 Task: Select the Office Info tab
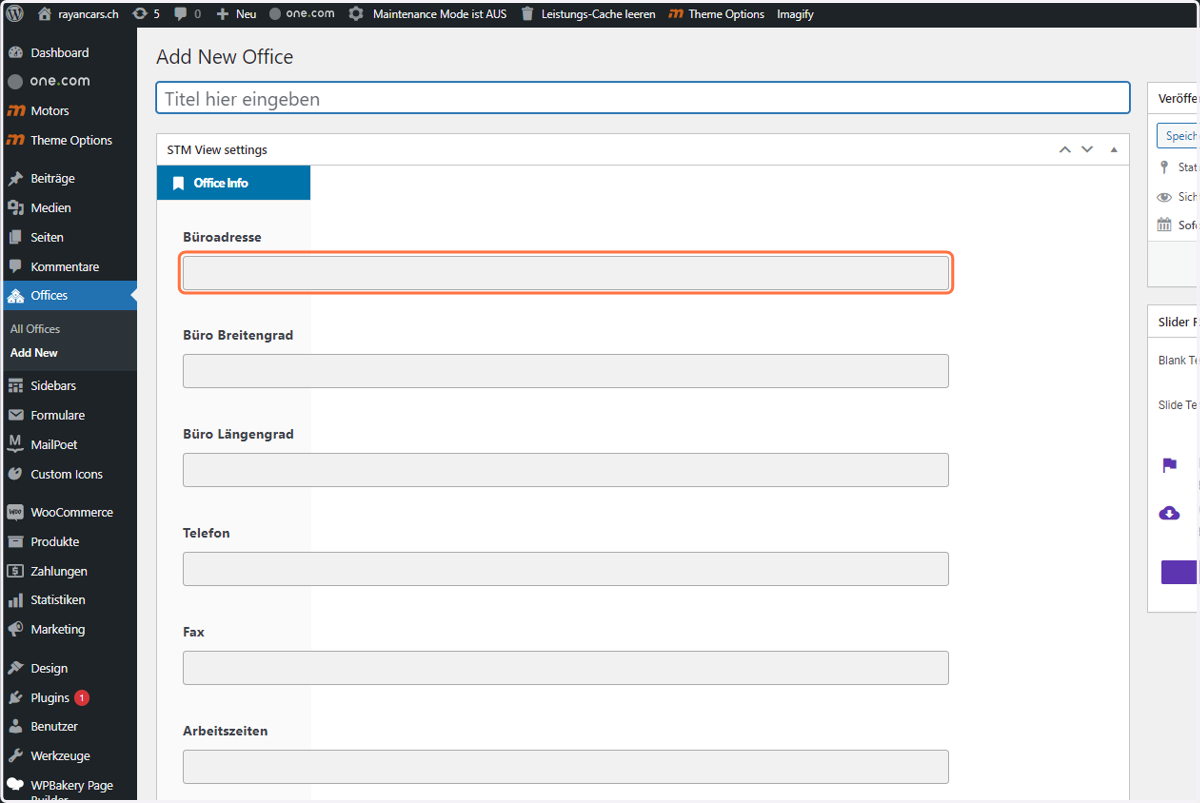(x=234, y=183)
